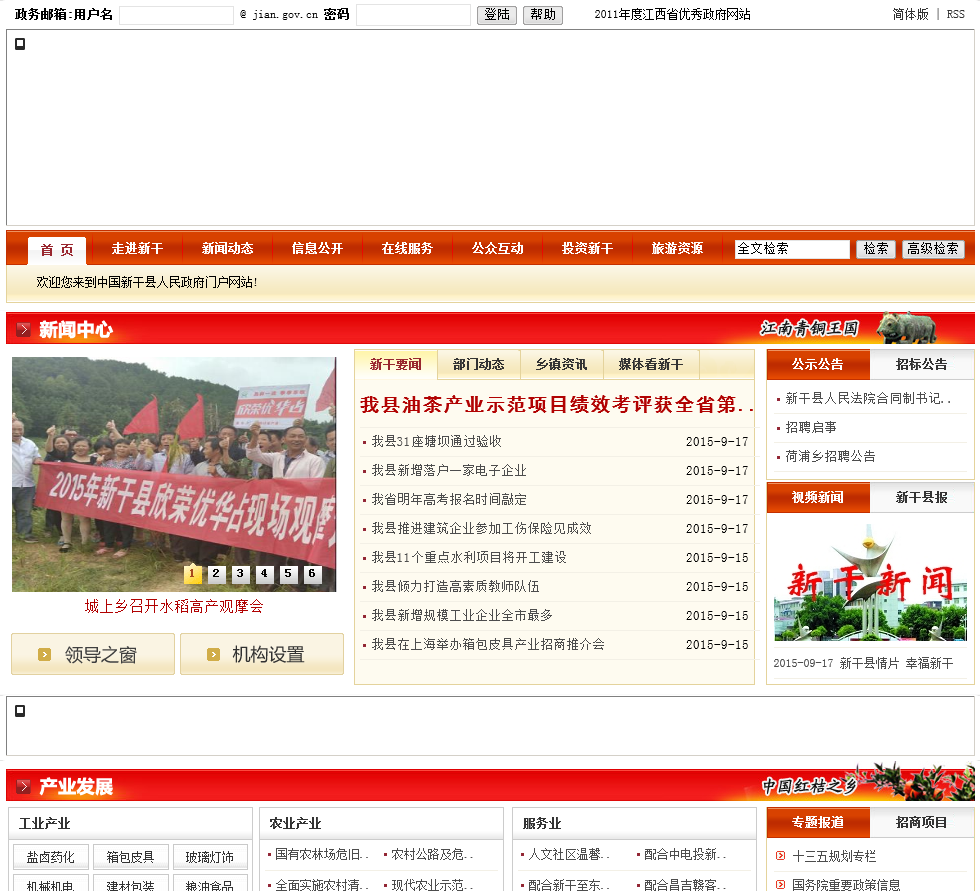Click the 登陆 login button
Viewport: 980px width, 891px height.
497,15
